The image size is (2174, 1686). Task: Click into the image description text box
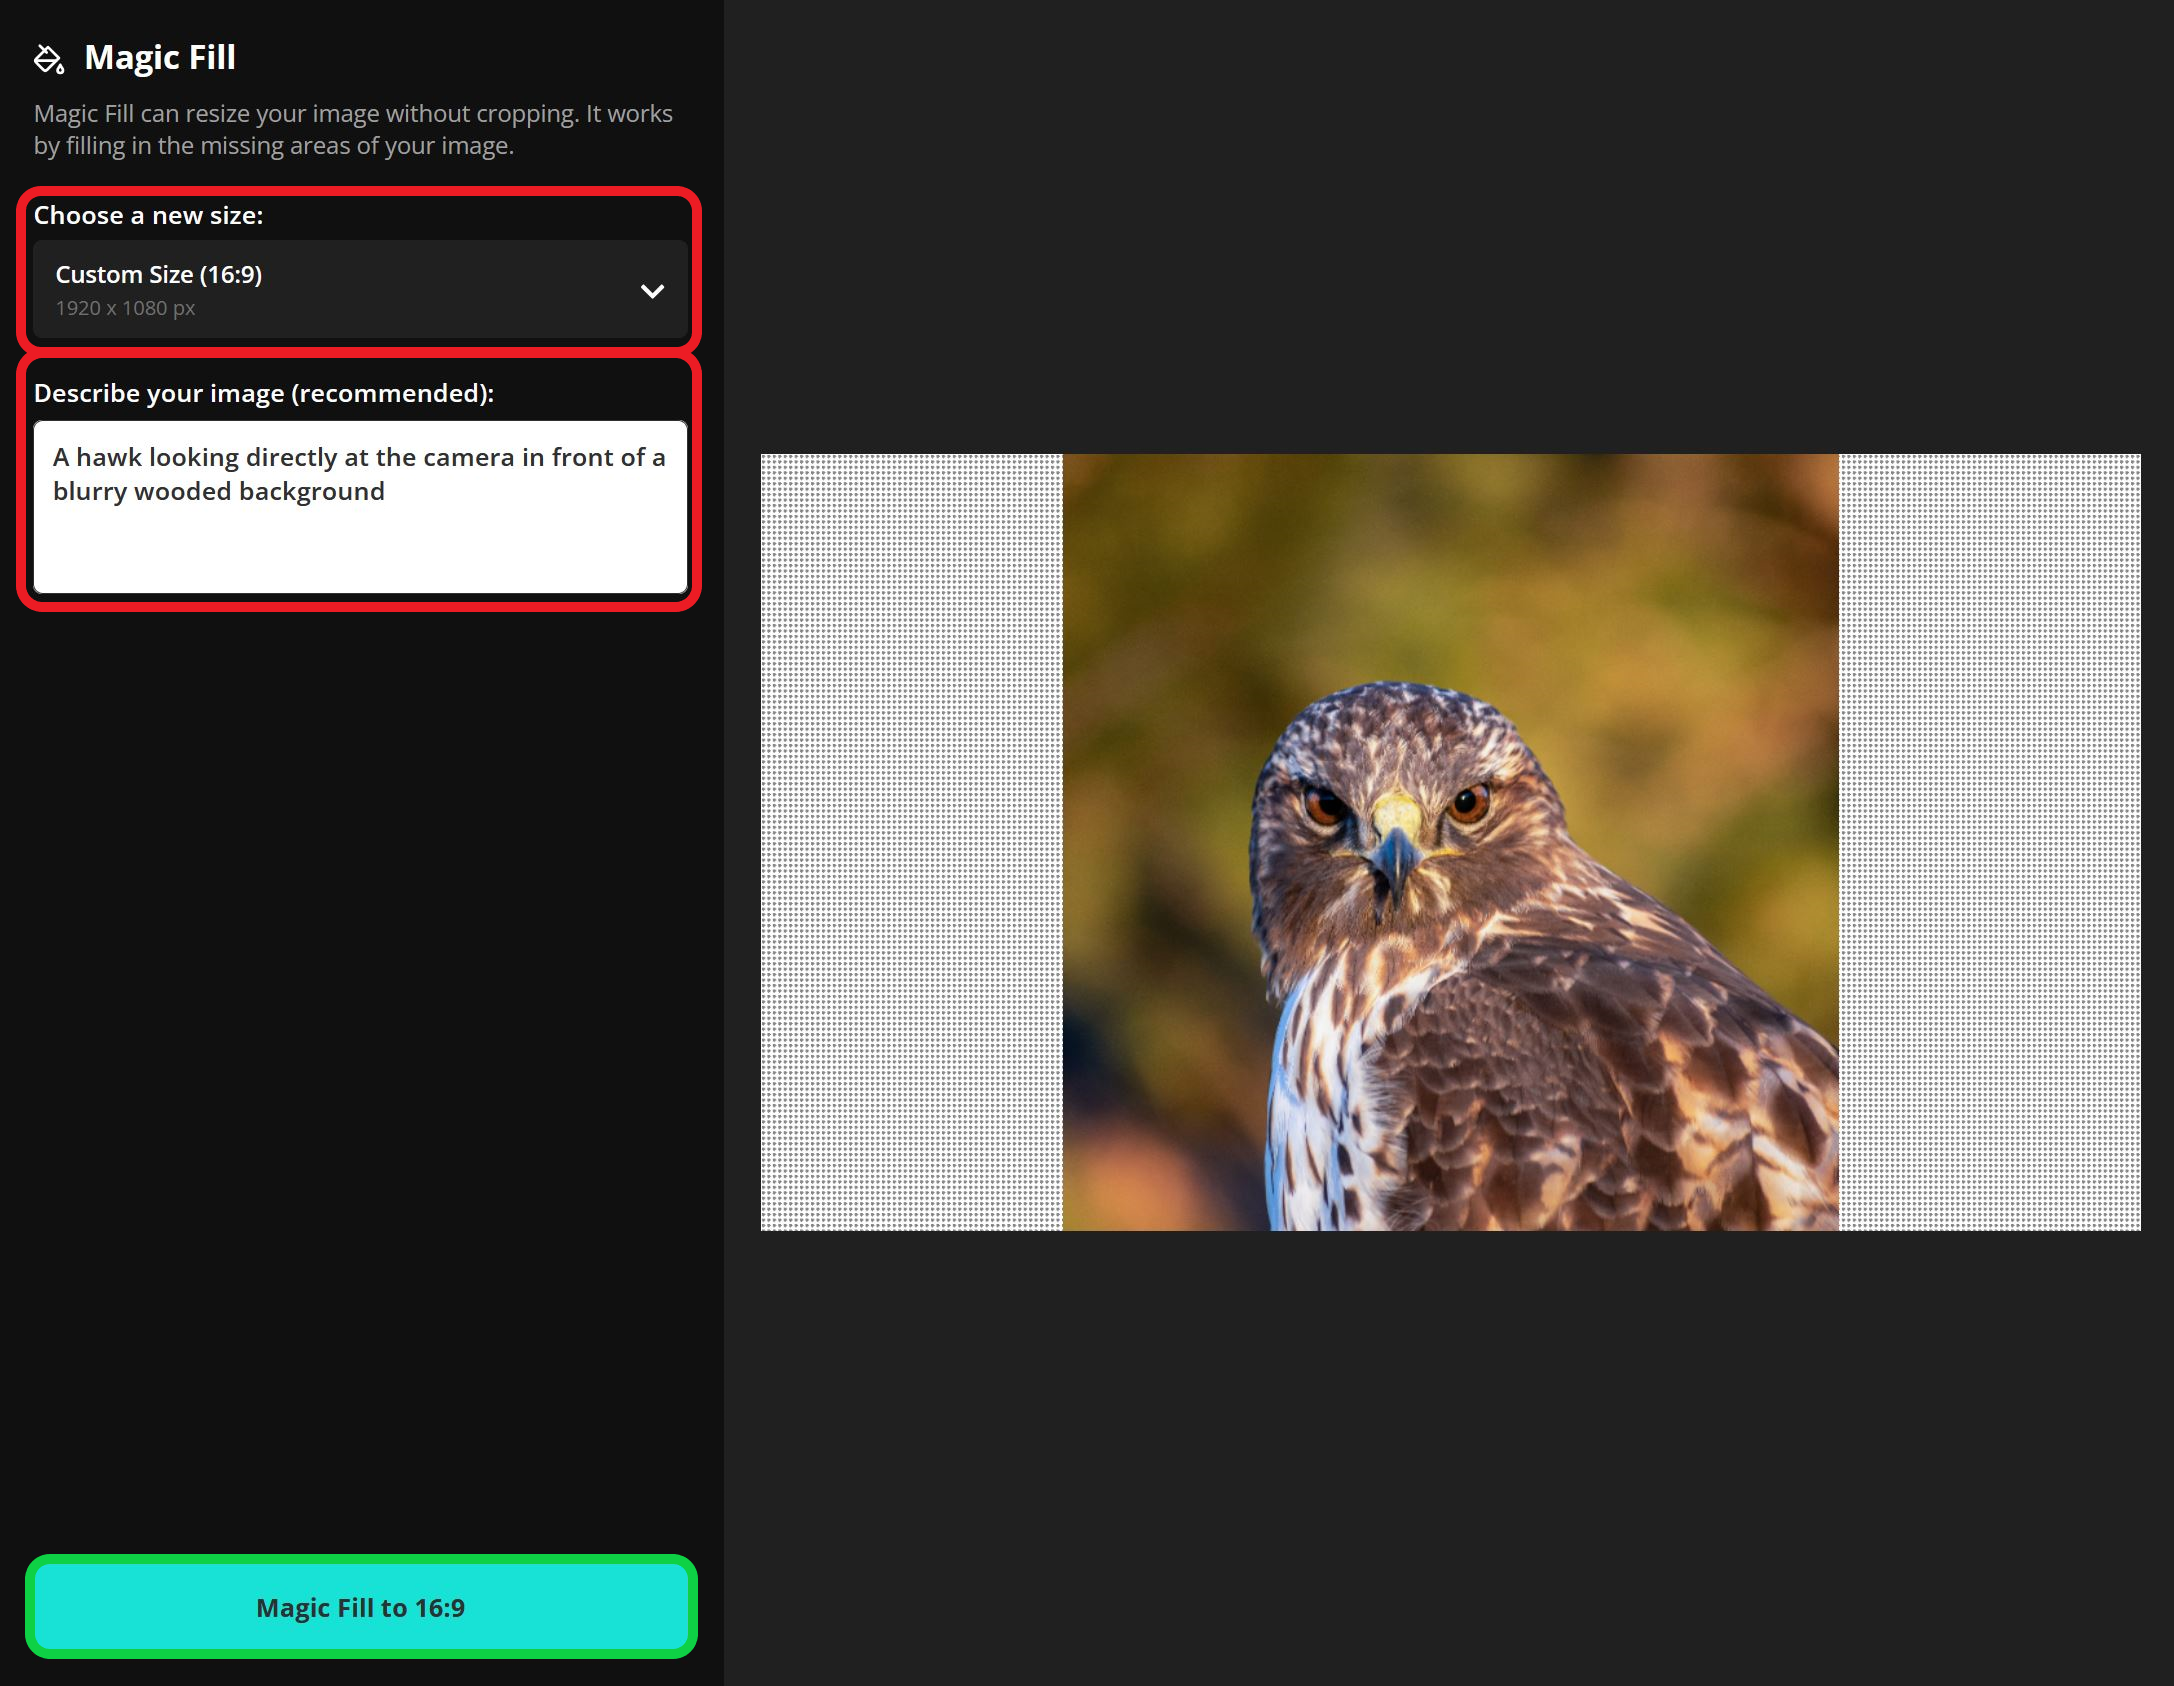point(360,507)
